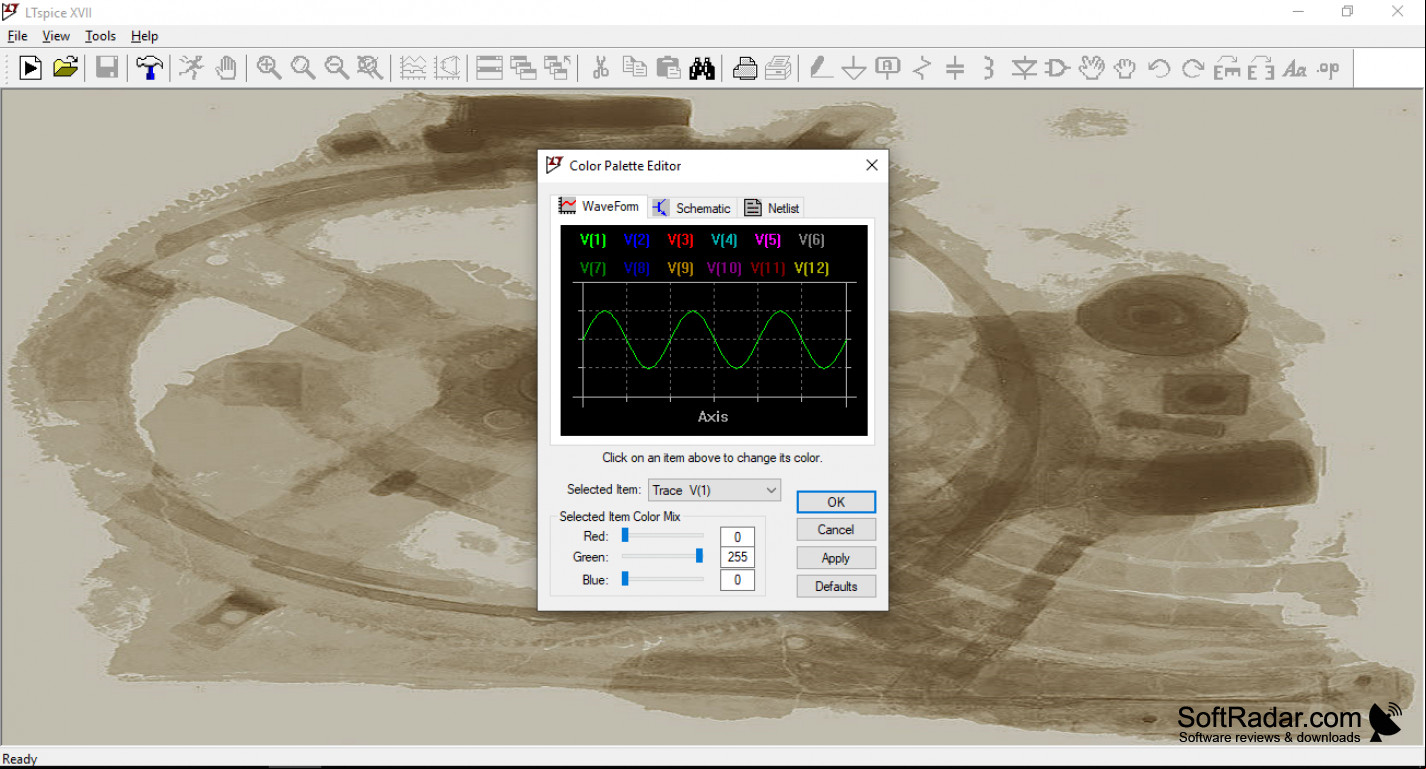This screenshot has width=1426, height=769.
Task: Click the Find binoculars icon
Action: (x=702, y=68)
